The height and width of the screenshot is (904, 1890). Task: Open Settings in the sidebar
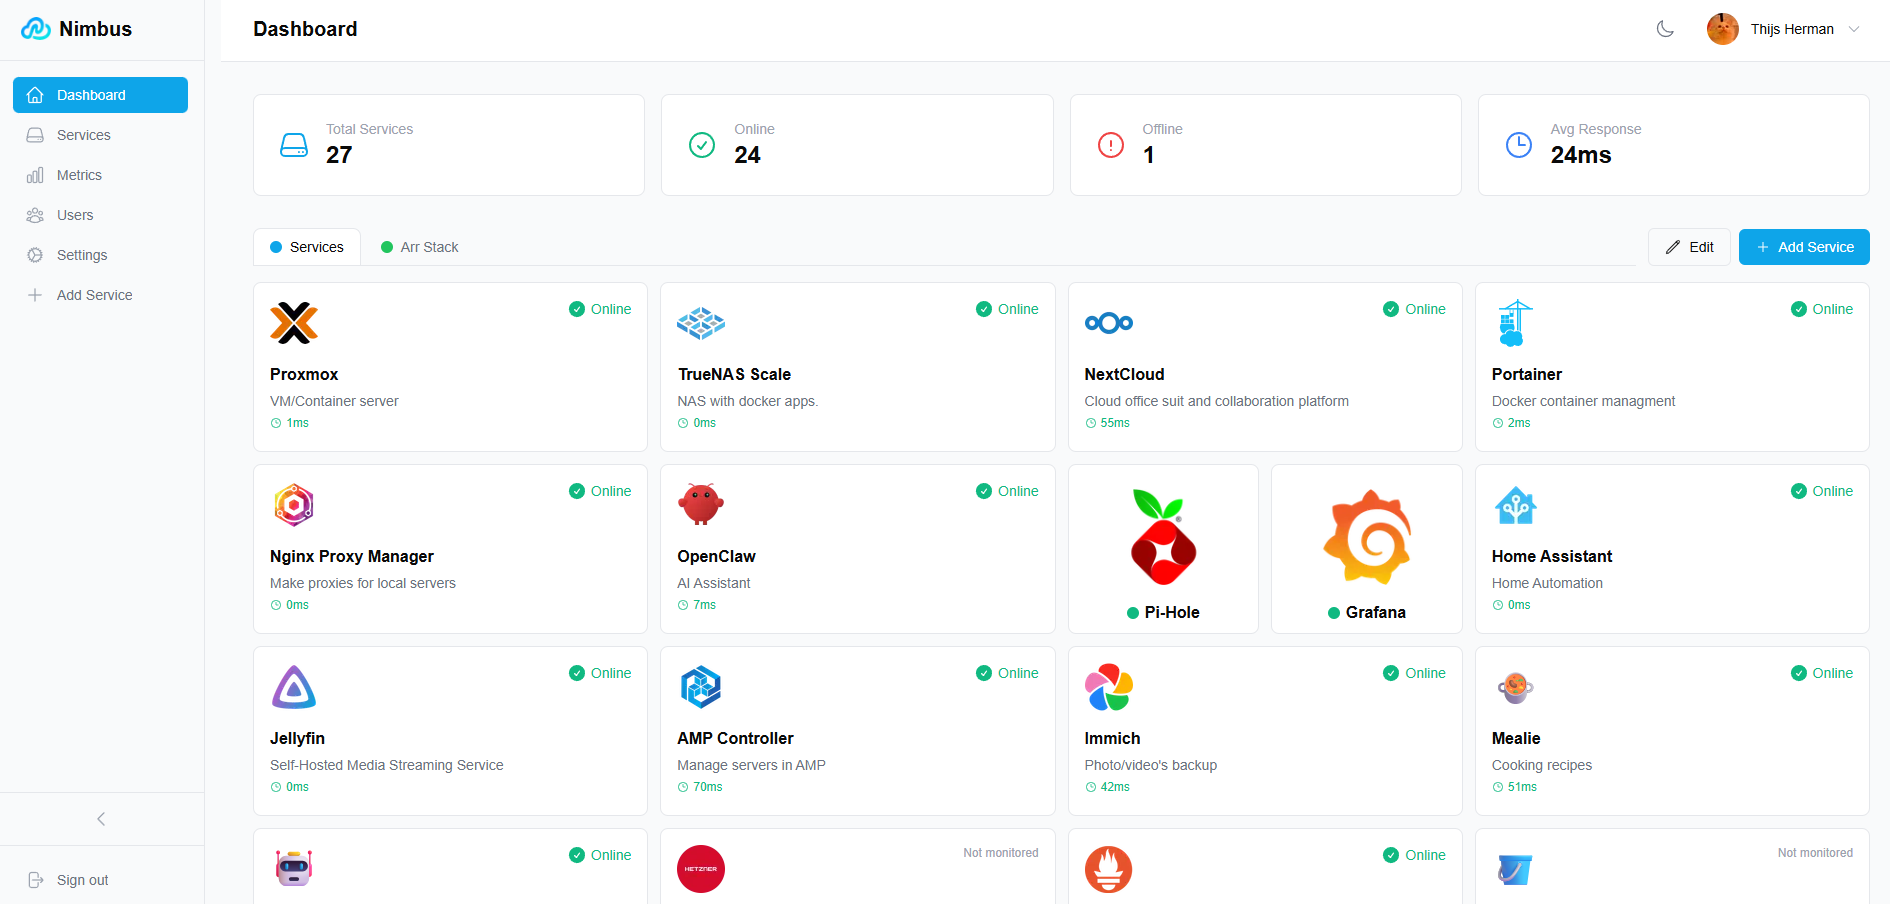tap(100, 255)
